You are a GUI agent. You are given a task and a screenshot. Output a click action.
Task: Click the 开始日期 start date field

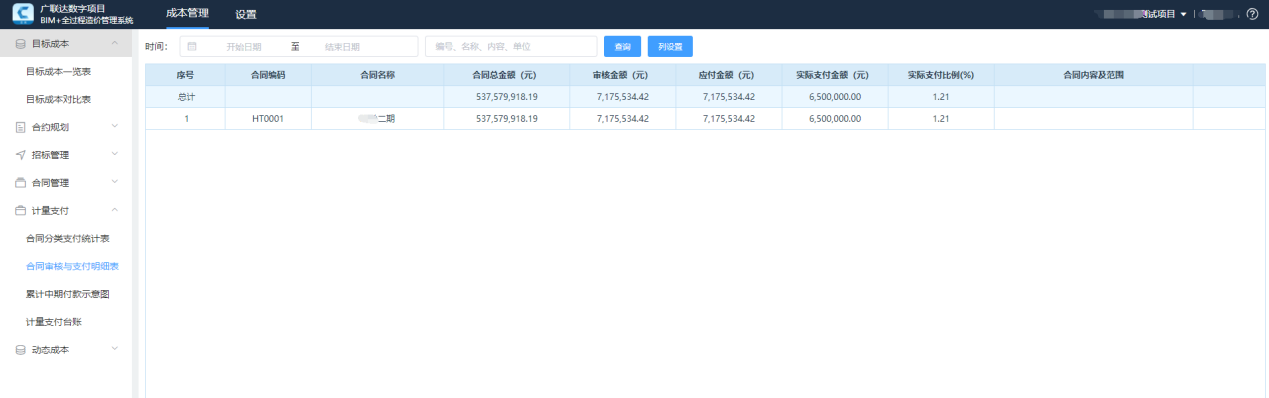244,47
